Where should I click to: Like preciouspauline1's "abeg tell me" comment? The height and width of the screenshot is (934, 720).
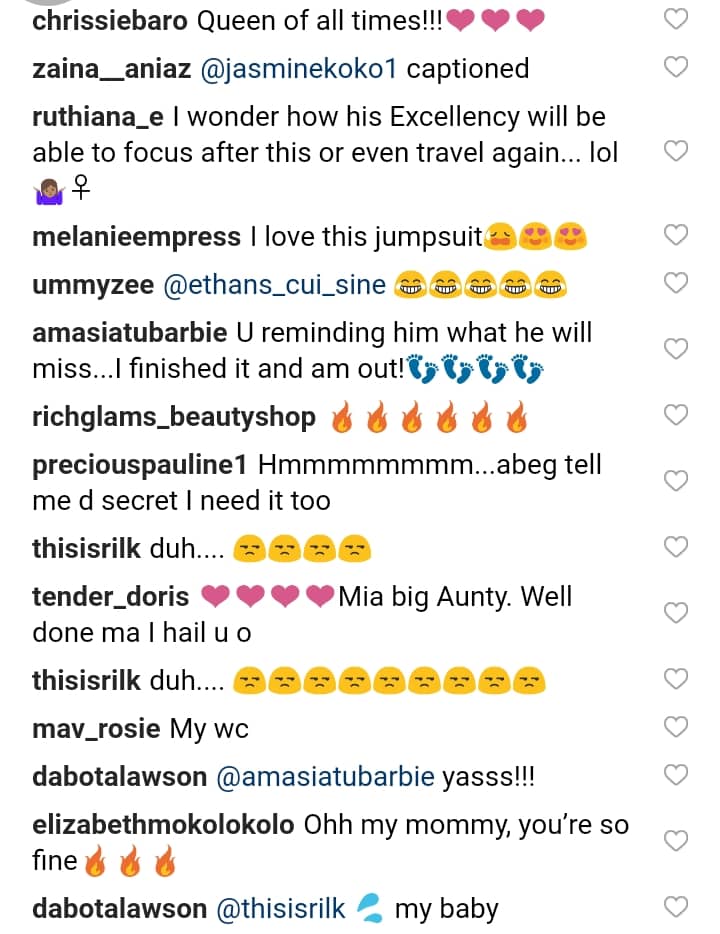click(x=677, y=481)
